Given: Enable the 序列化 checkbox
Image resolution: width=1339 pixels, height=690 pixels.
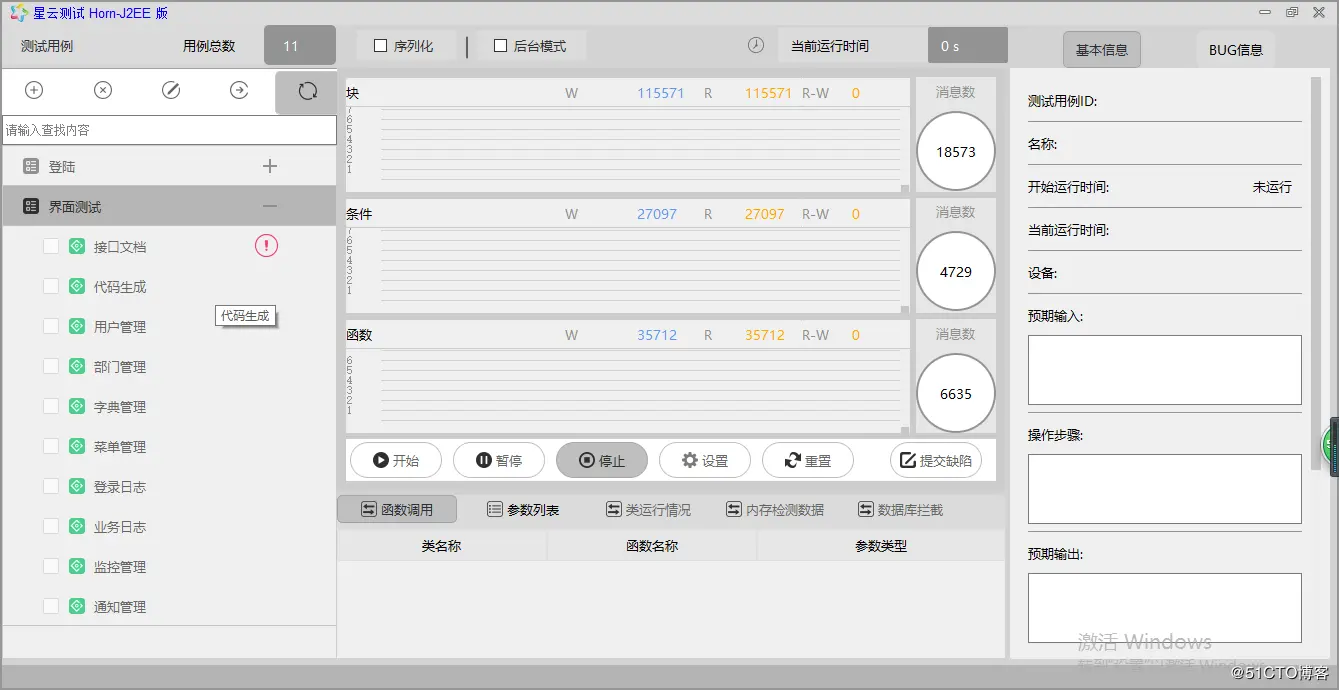Looking at the screenshot, I should (x=380, y=45).
